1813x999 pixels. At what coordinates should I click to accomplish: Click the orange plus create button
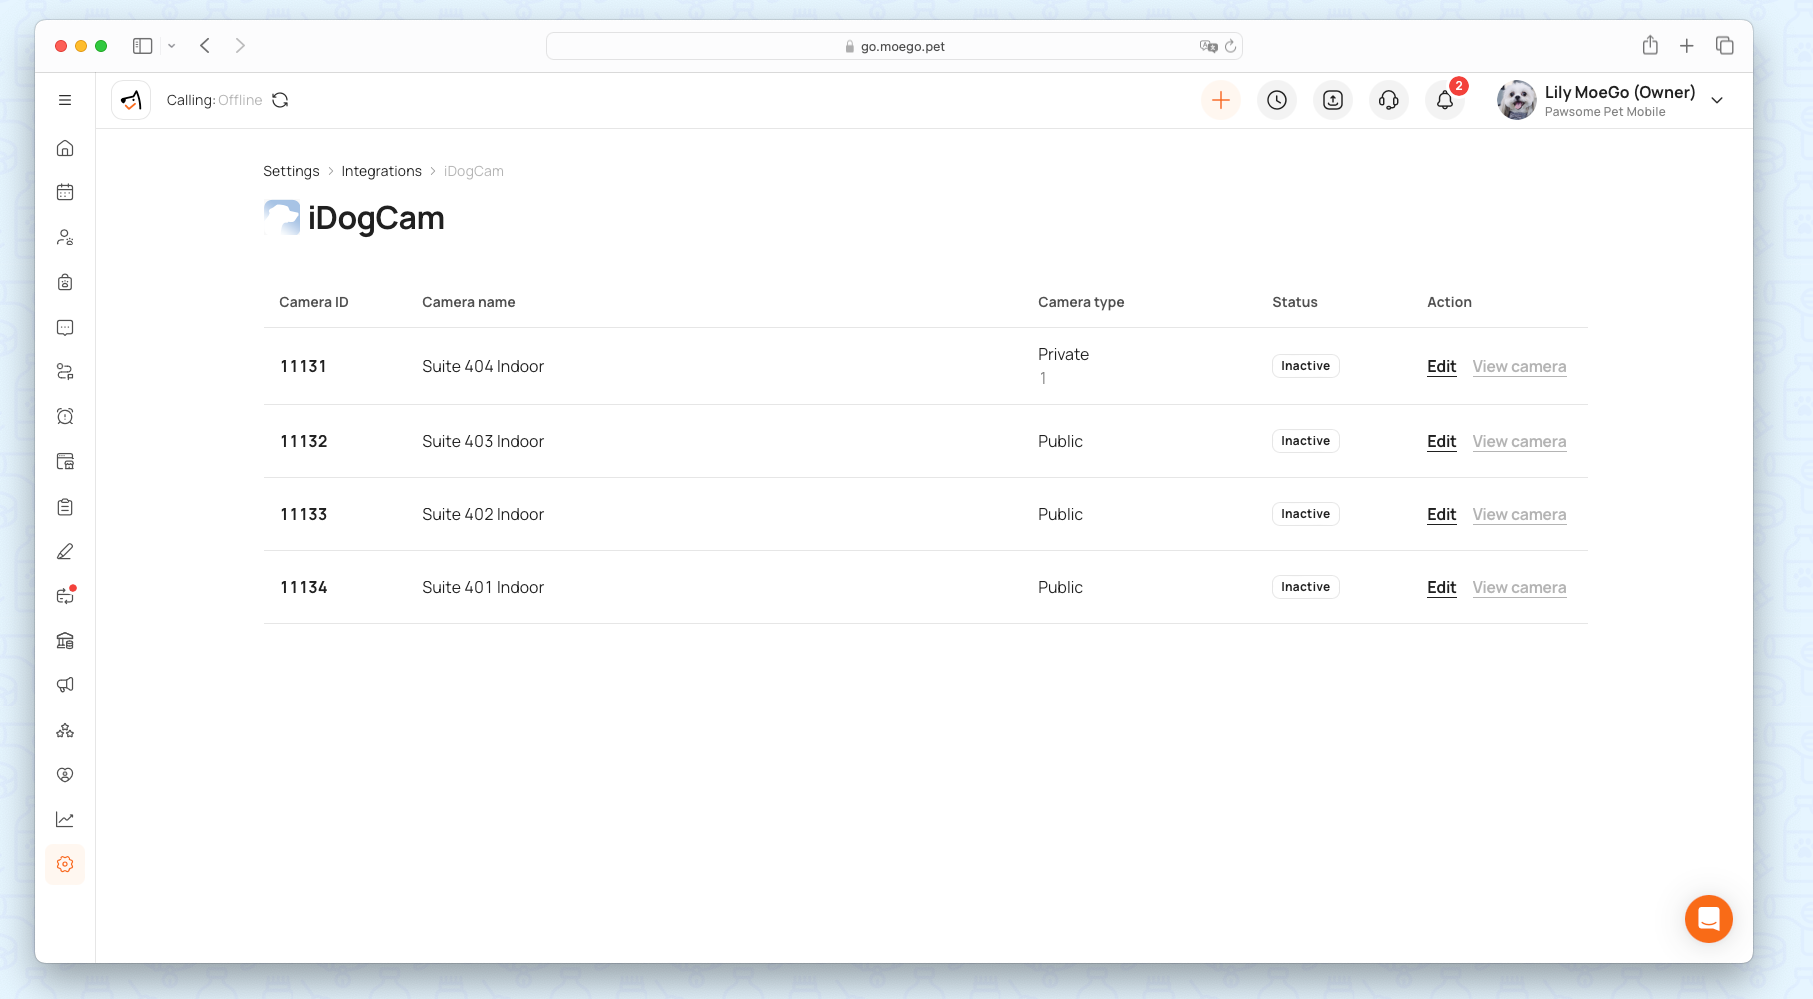pos(1221,100)
